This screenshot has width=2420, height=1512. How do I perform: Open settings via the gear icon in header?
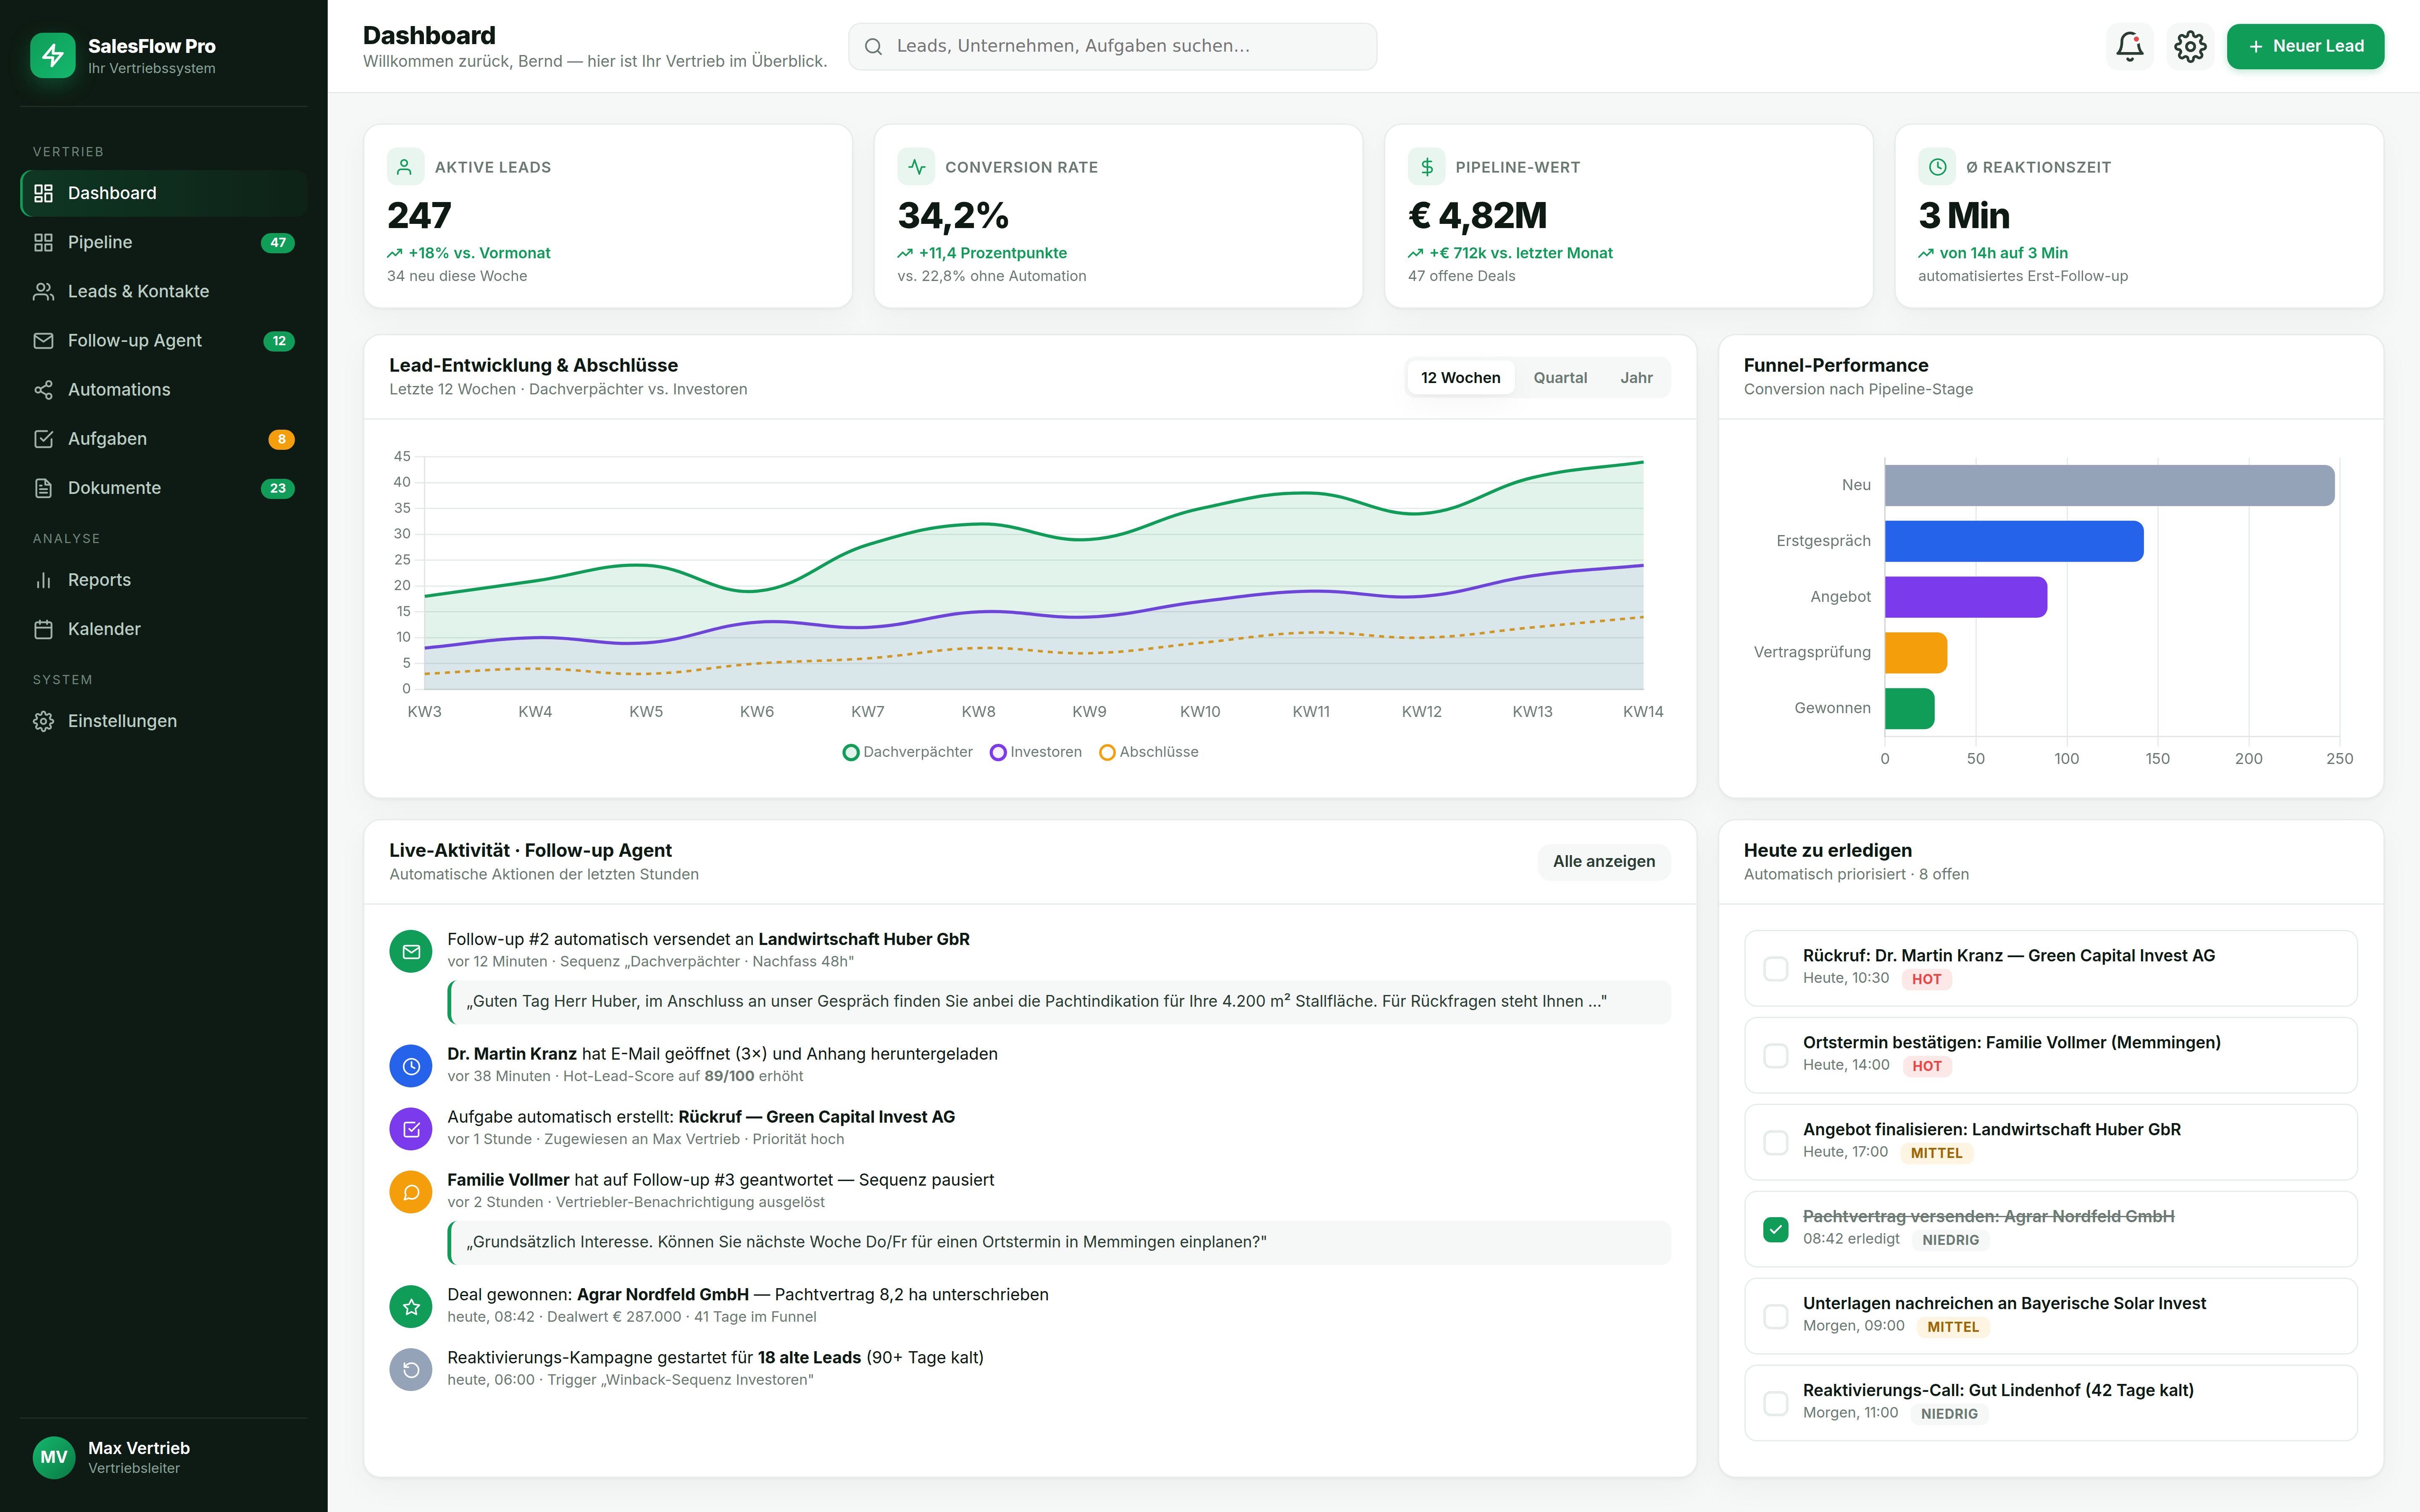[x=2190, y=46]
